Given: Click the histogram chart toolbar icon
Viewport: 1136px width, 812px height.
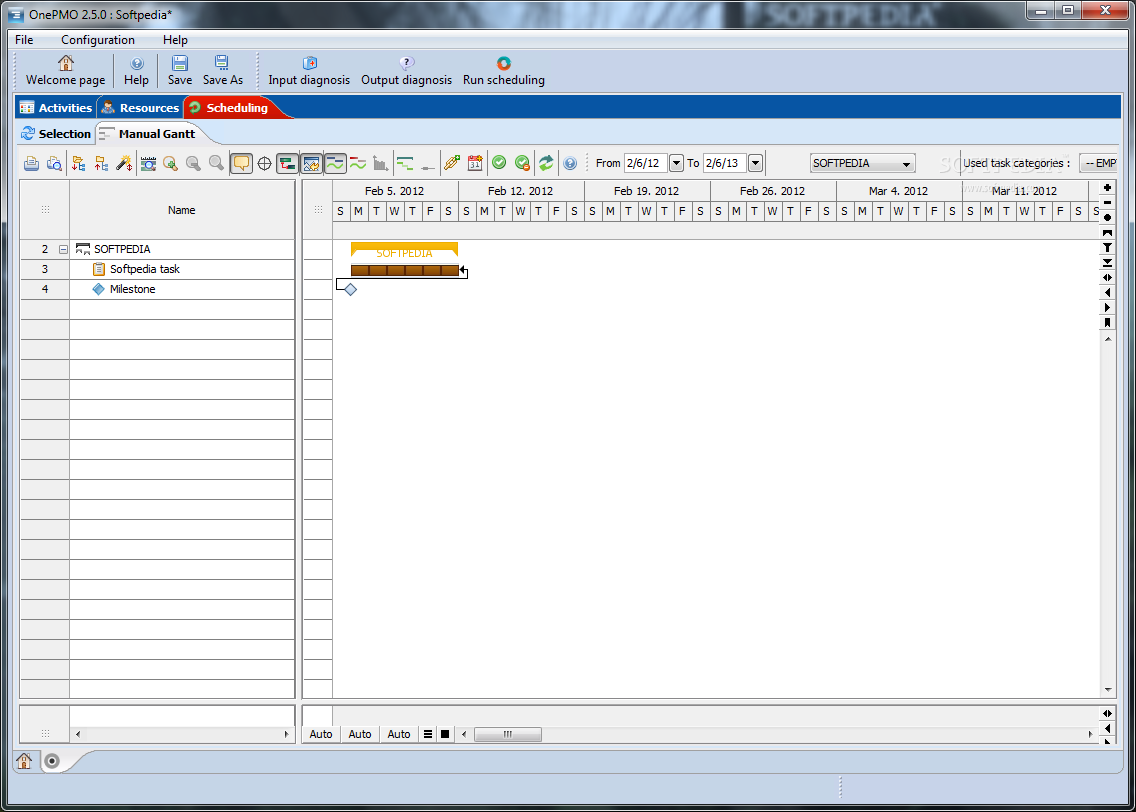Looking at the screenshot, I should (x=381, y=164).
